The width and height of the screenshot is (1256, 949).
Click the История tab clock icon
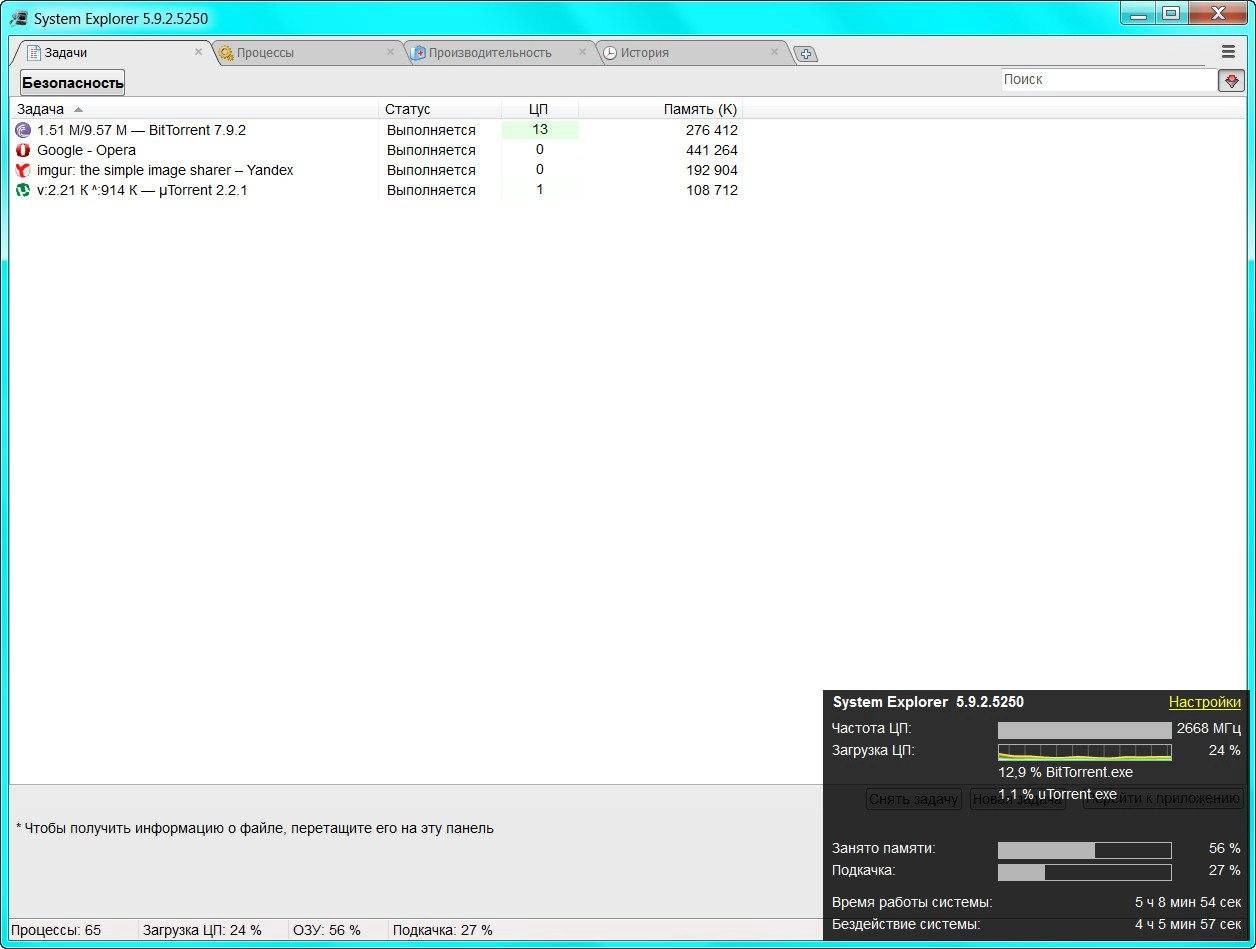coord(610,53)
